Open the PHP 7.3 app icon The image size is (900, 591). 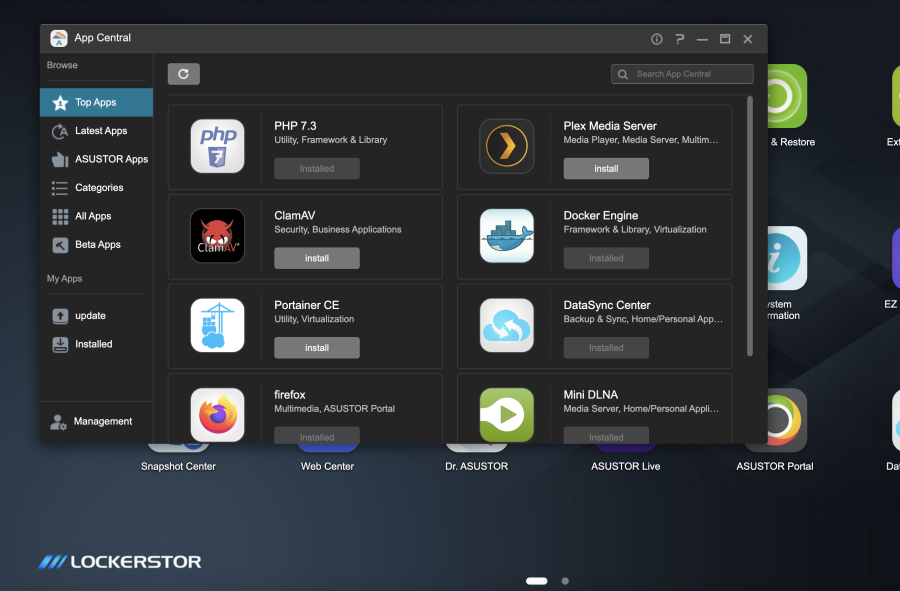(x=217, y=146)
